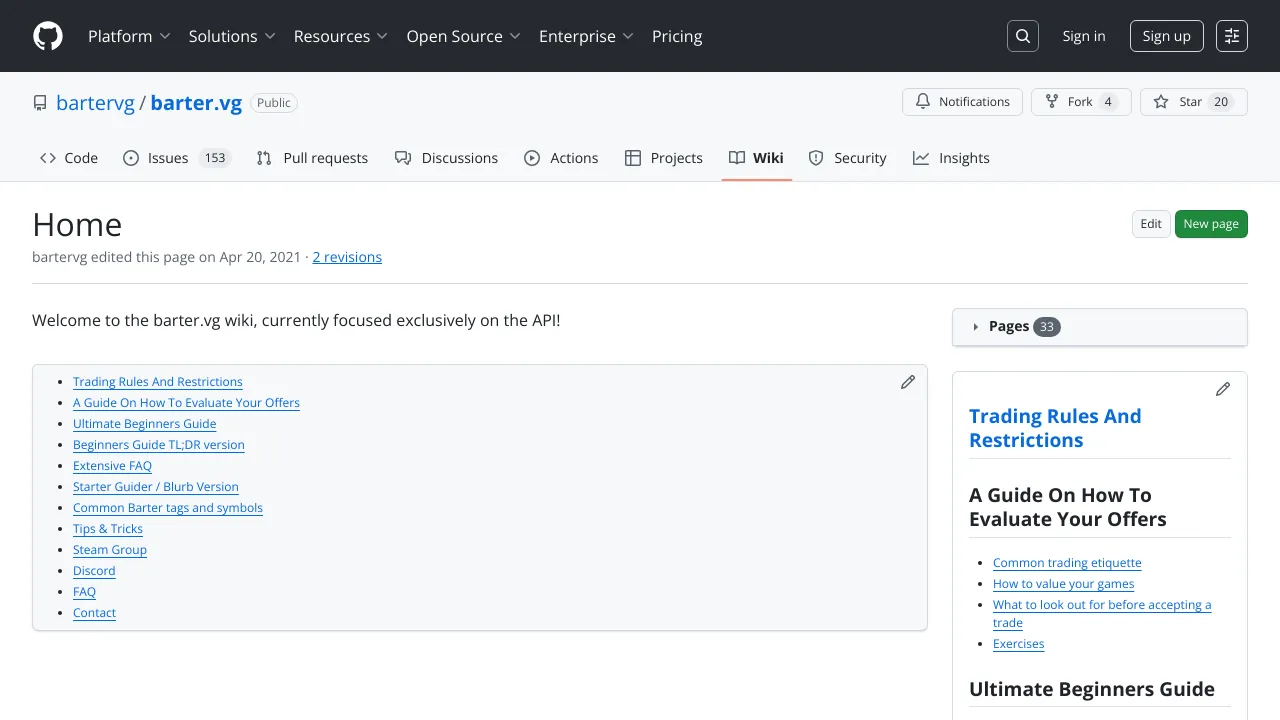The image size is (1280, 720).
Task: Open the Pricing menu item
Action: pos(677,36)
